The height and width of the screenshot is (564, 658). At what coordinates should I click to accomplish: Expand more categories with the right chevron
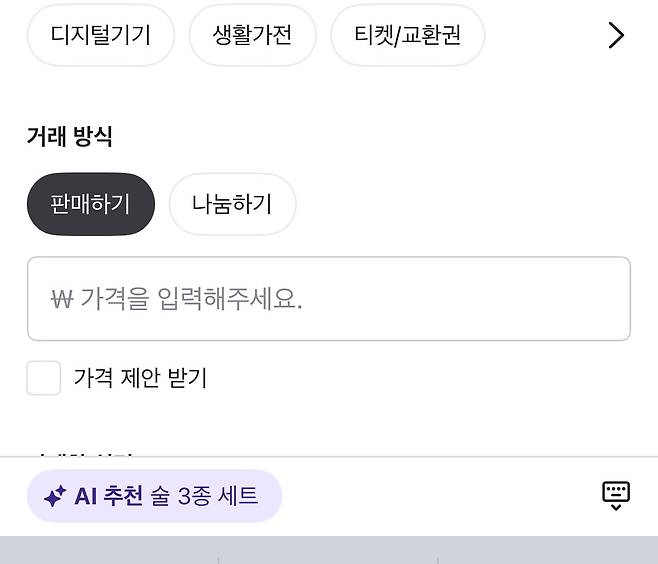tap(616, 36)
